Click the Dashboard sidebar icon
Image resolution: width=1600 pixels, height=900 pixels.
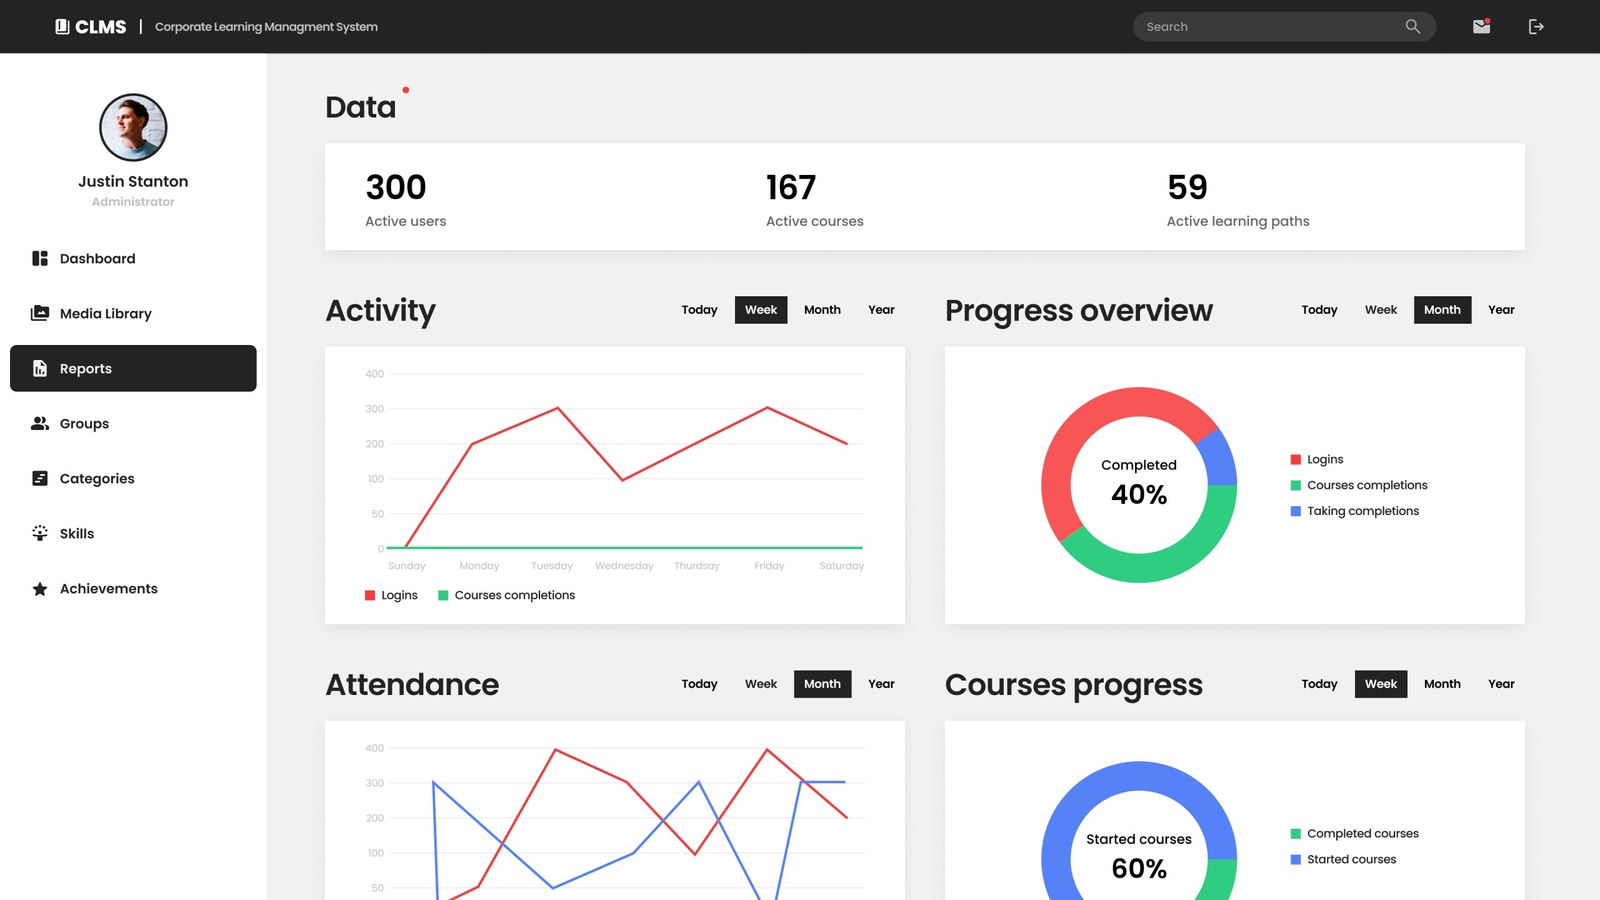pyautogui.click(x=40, y=259)
